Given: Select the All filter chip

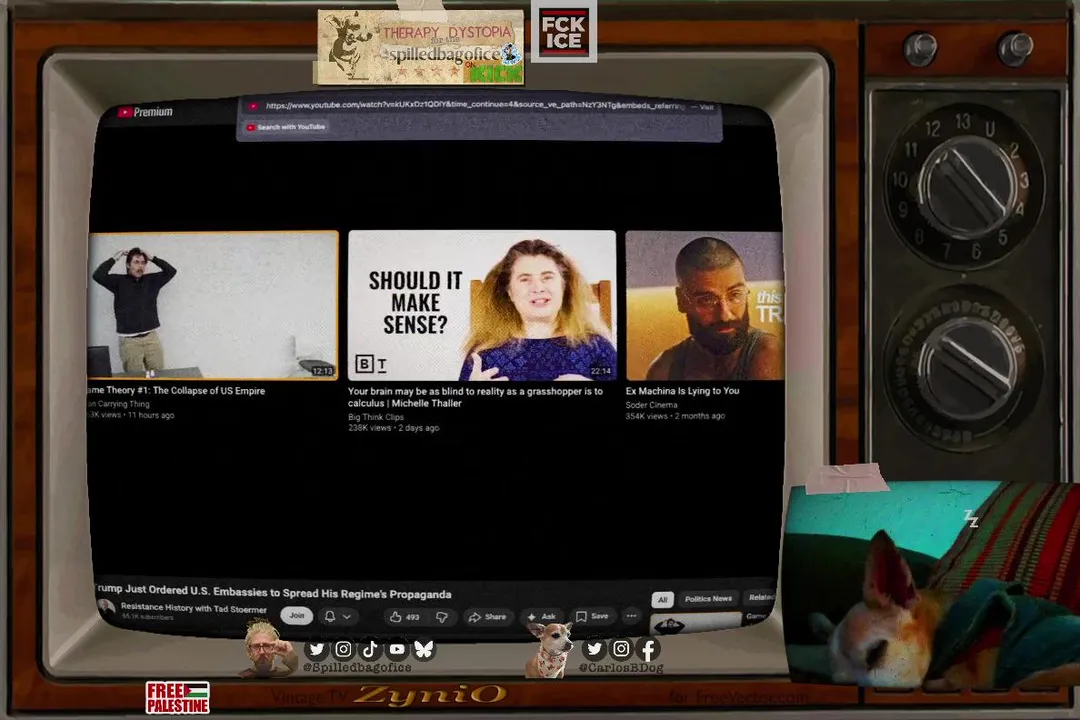Looking at the screenshot, I should coord(663,599).
